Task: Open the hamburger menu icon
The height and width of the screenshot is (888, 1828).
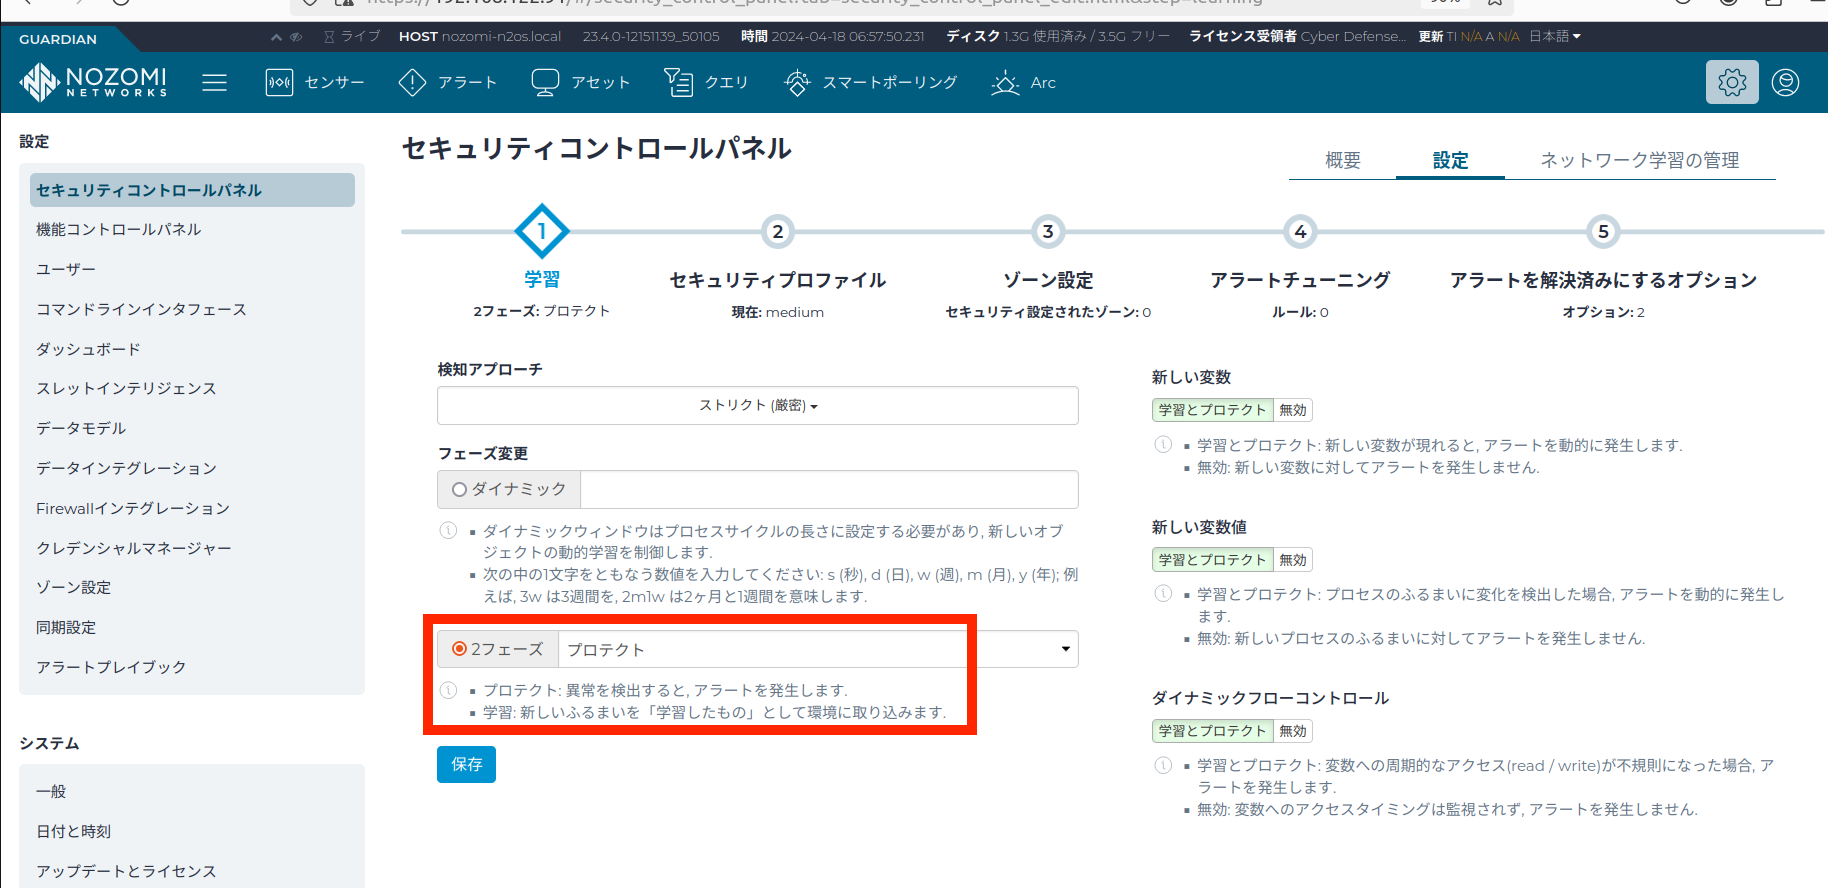Action: pyautogui.click(x=214, y=82)
